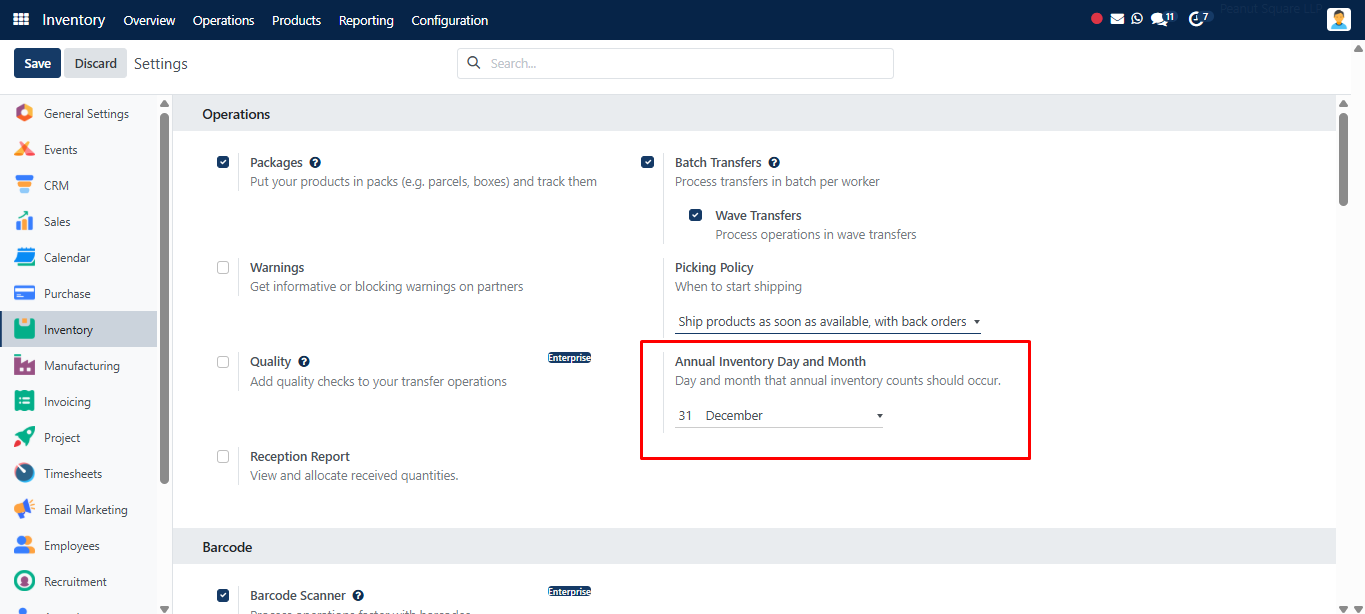The image size is (1365, 614).
Task: Click the envelope mail icon in top bar
Action: [1117, 19]
